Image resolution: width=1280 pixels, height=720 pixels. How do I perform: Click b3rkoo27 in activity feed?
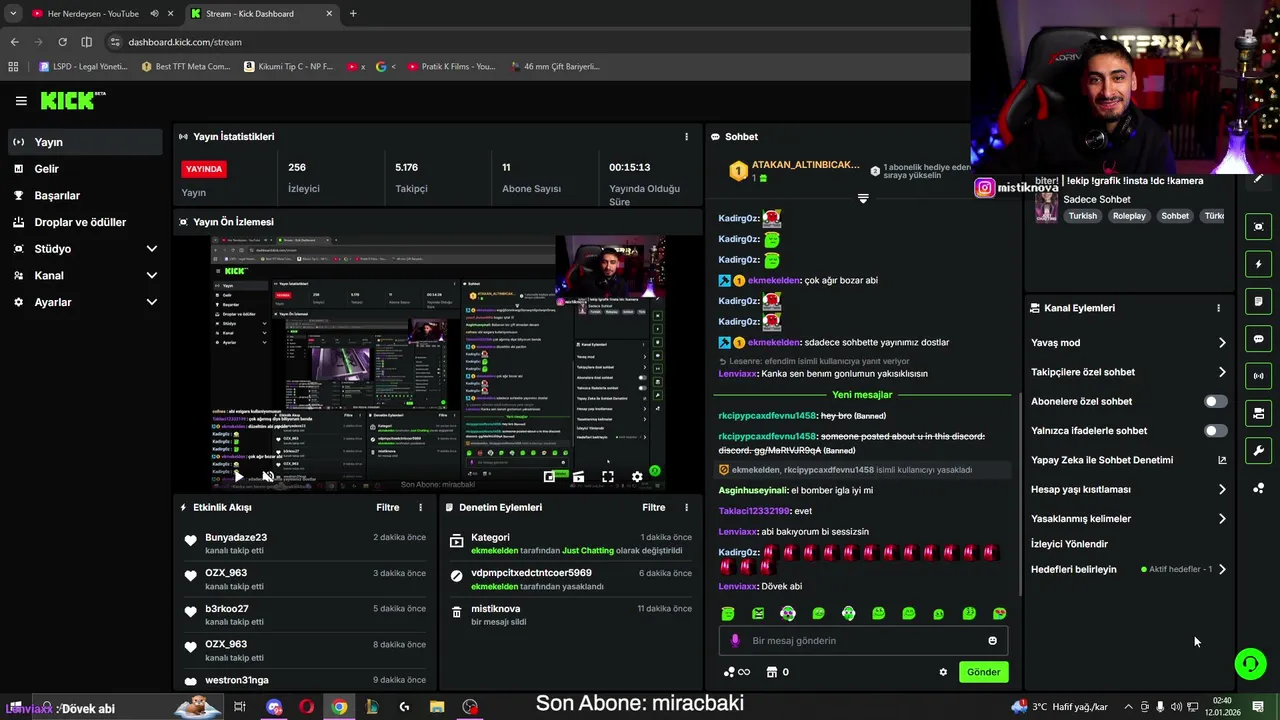click(x=227, y=609)
